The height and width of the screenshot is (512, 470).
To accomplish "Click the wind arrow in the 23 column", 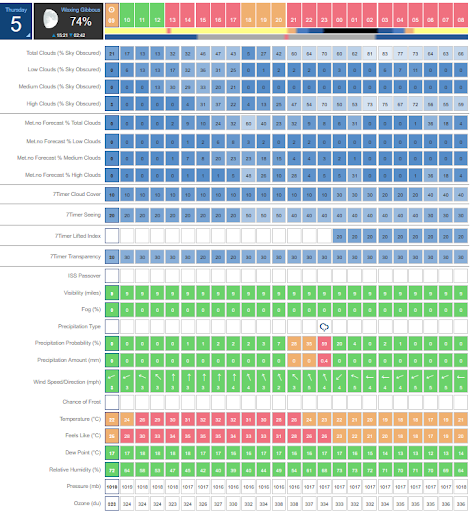I will point(324,377).
